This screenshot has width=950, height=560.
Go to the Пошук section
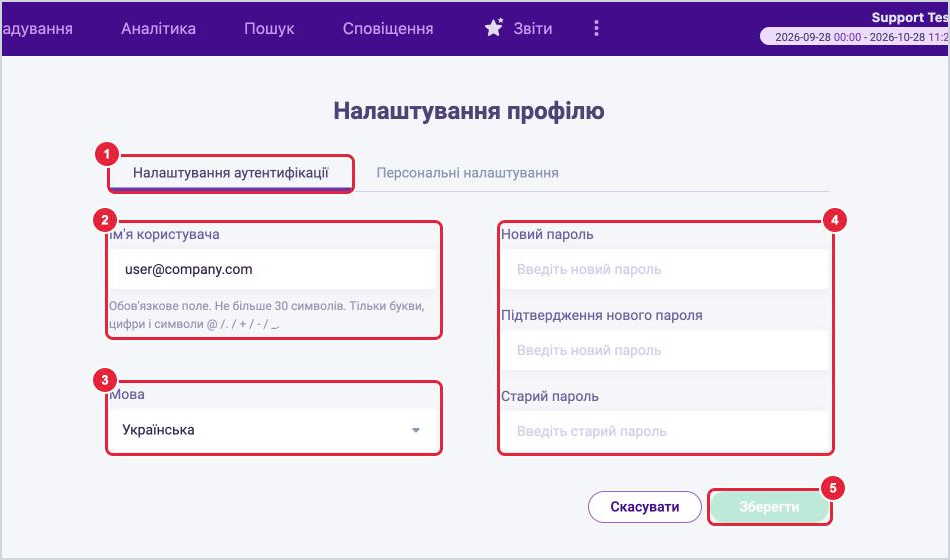point(269,28)
